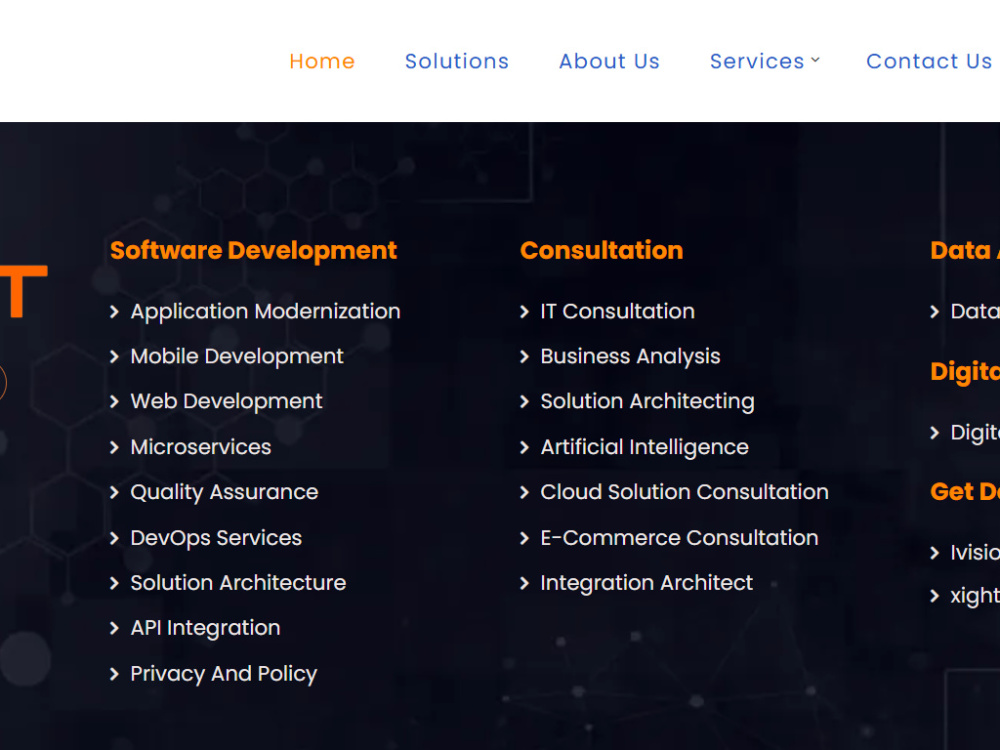
Task: Open Microservices link
Action: [201, 447]
